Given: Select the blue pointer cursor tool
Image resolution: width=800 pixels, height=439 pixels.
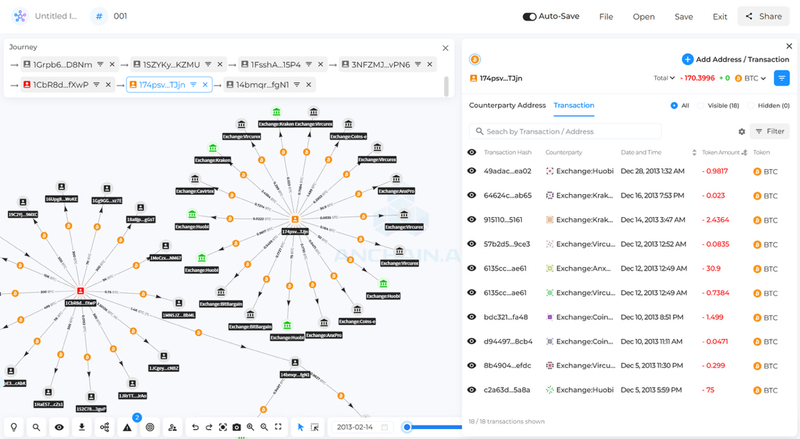Looking at the screenshot, I should pyautogui.click(x=301, y=427).
